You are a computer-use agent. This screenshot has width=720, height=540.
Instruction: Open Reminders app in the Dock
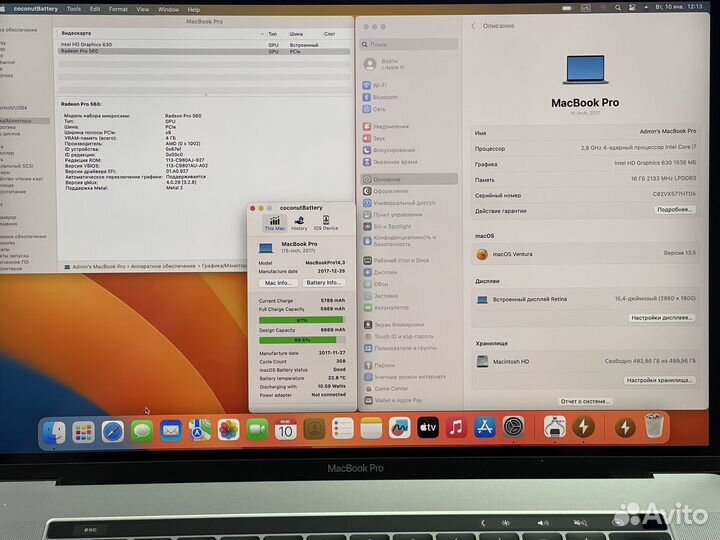pos(343,428)
